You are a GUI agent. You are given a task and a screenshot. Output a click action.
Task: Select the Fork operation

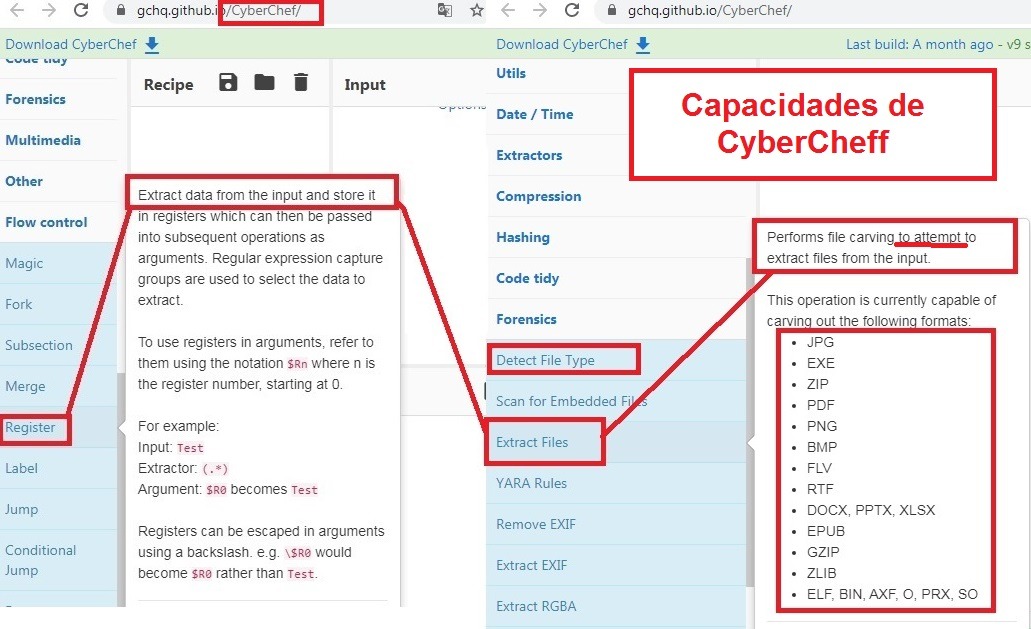(x=58, y=304)
